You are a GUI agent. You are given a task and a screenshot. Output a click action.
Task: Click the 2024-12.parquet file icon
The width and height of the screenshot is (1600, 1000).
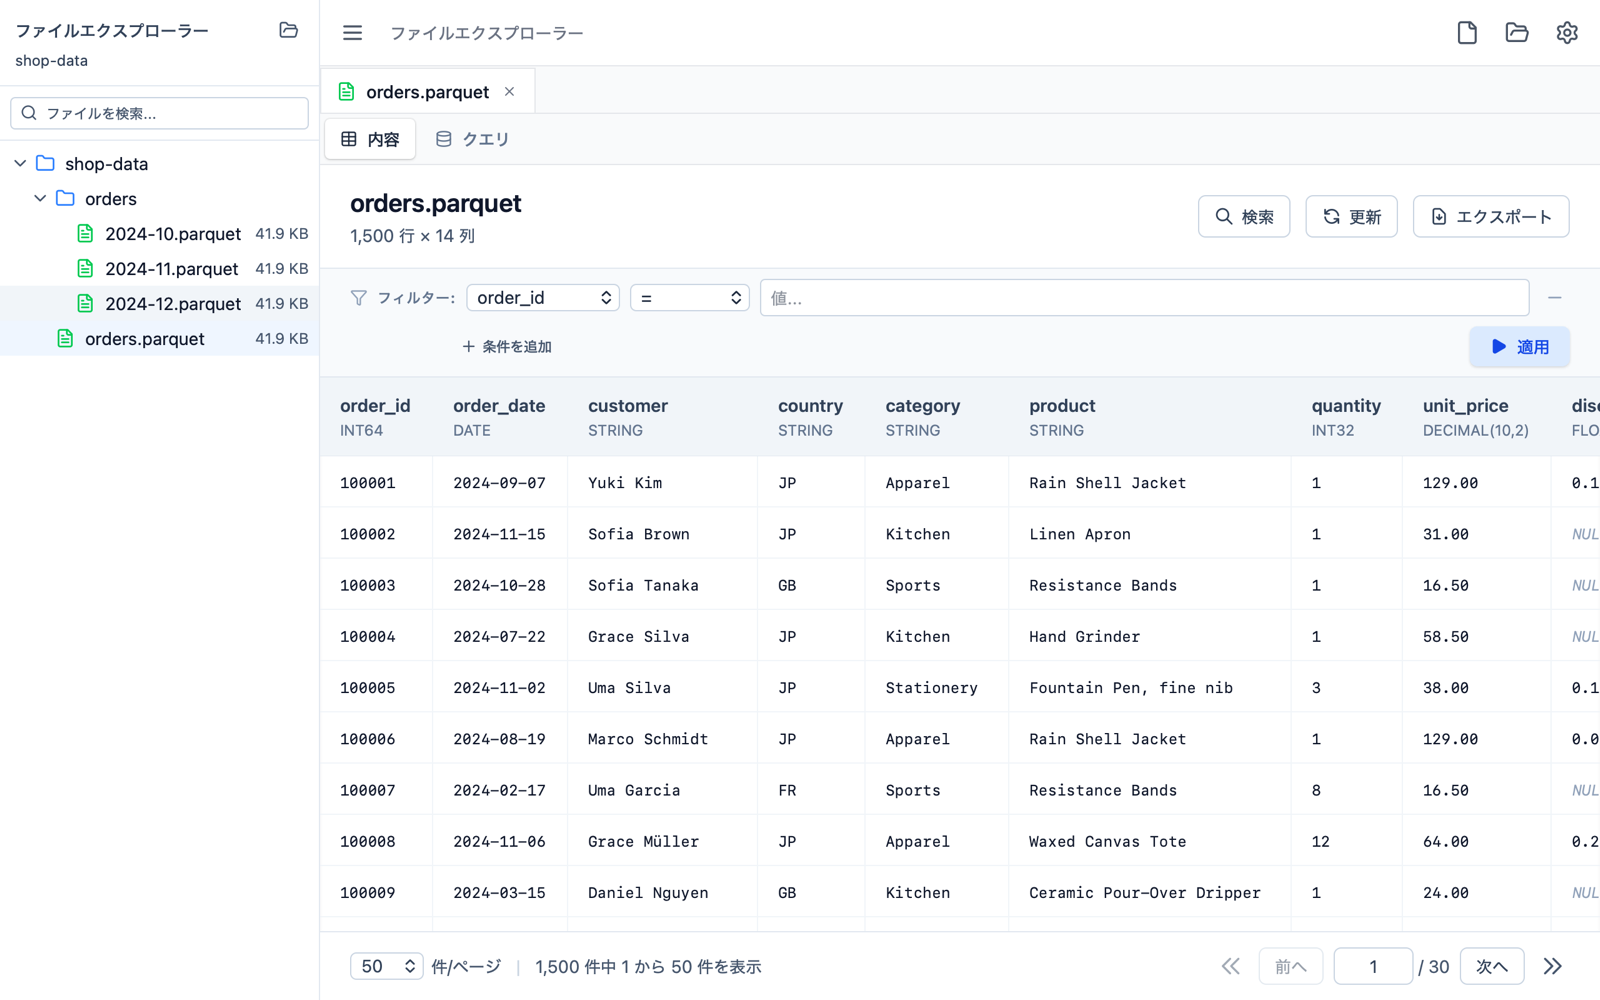(85, 303)
